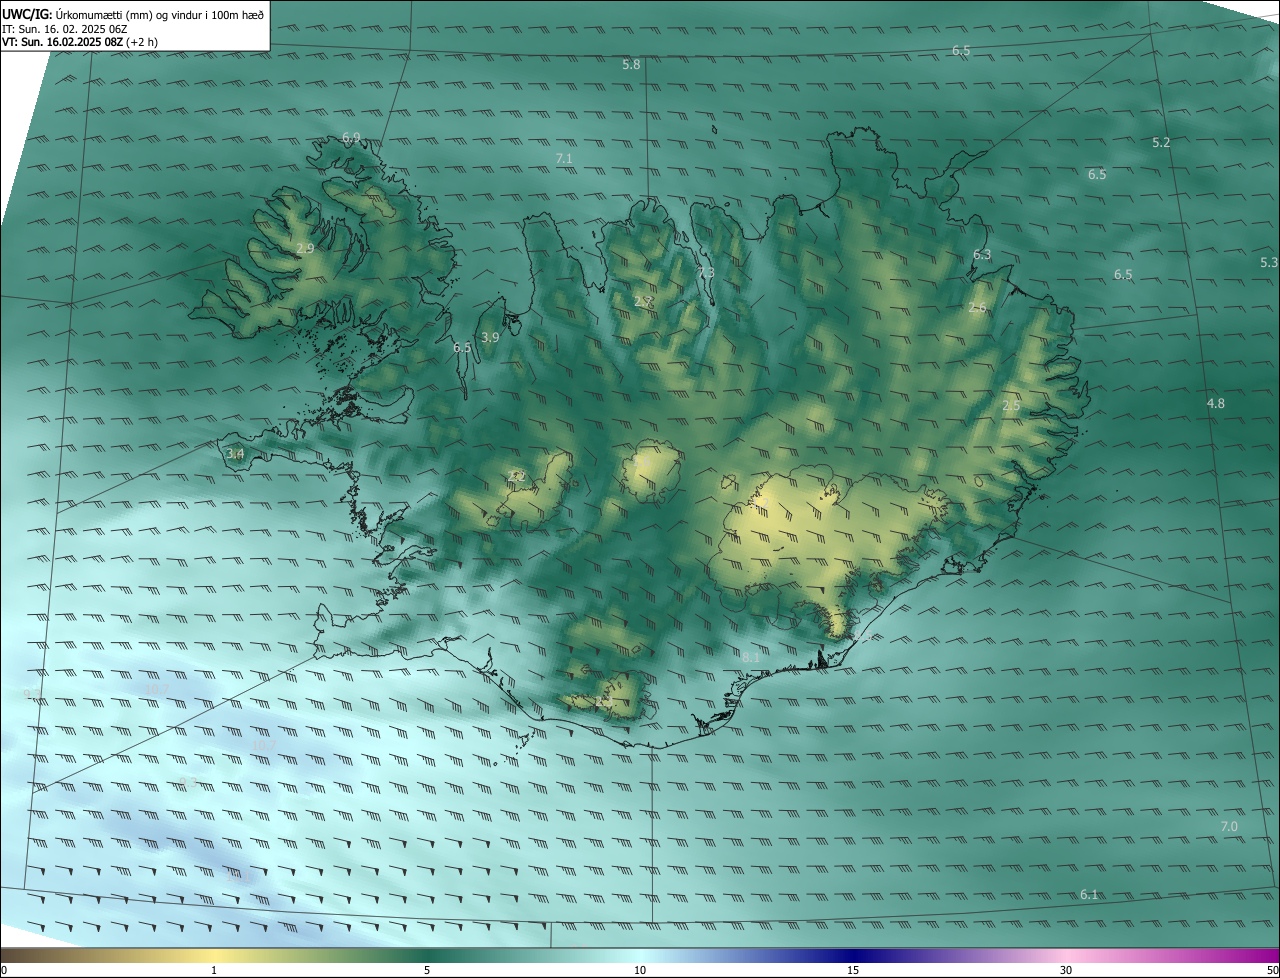Click the 6.1 value label
Viewport: 1280px width, 978px height.
point(1089,895)
